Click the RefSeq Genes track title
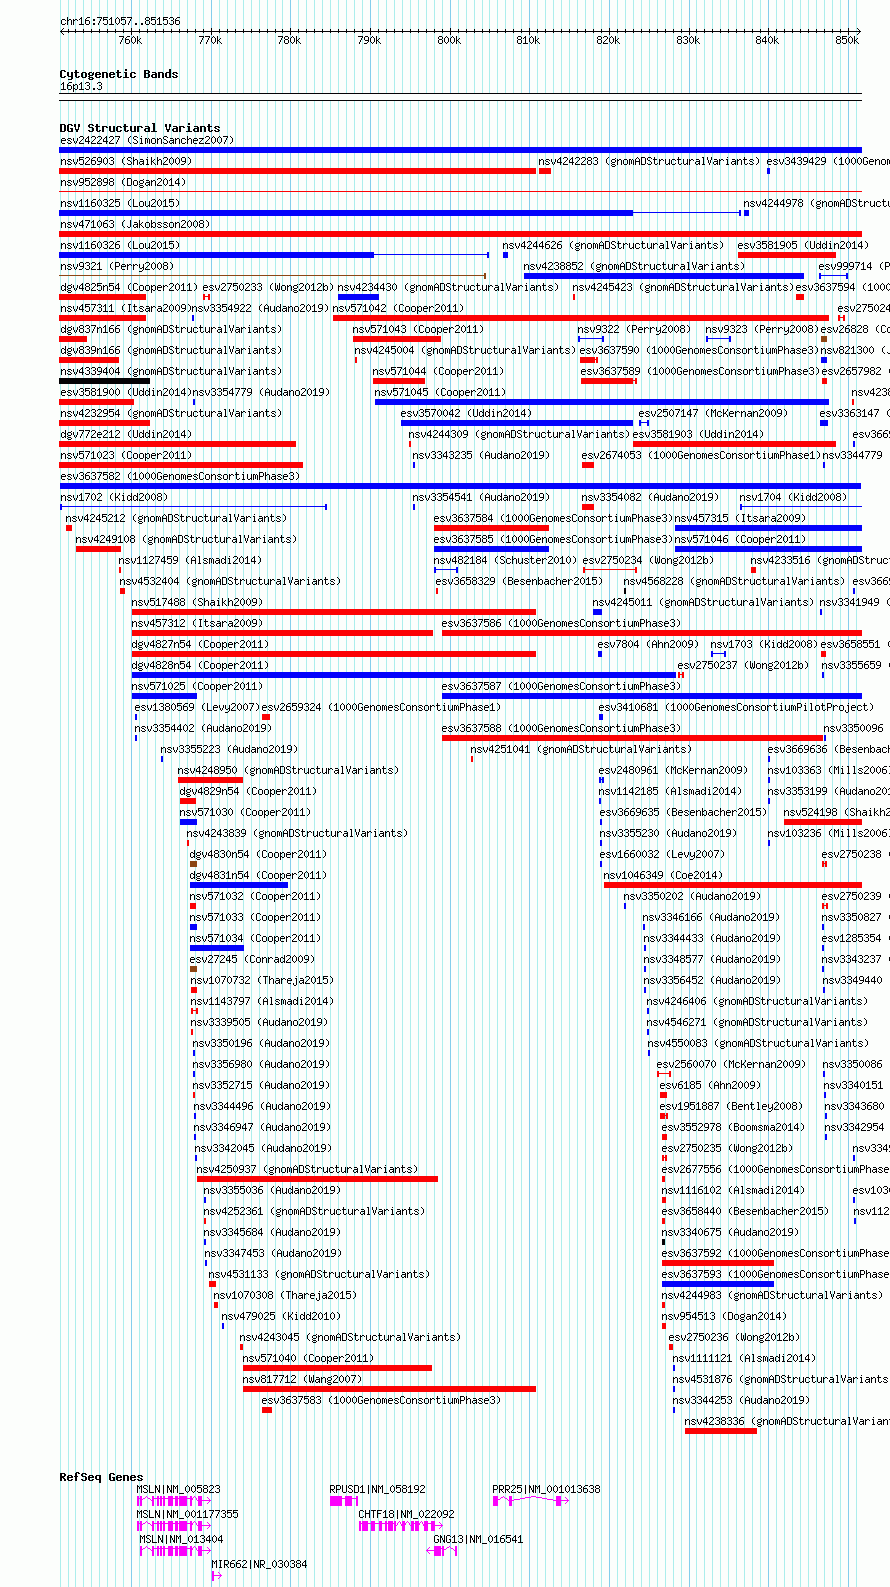Screen dimensions: 890x1587 101,1477
